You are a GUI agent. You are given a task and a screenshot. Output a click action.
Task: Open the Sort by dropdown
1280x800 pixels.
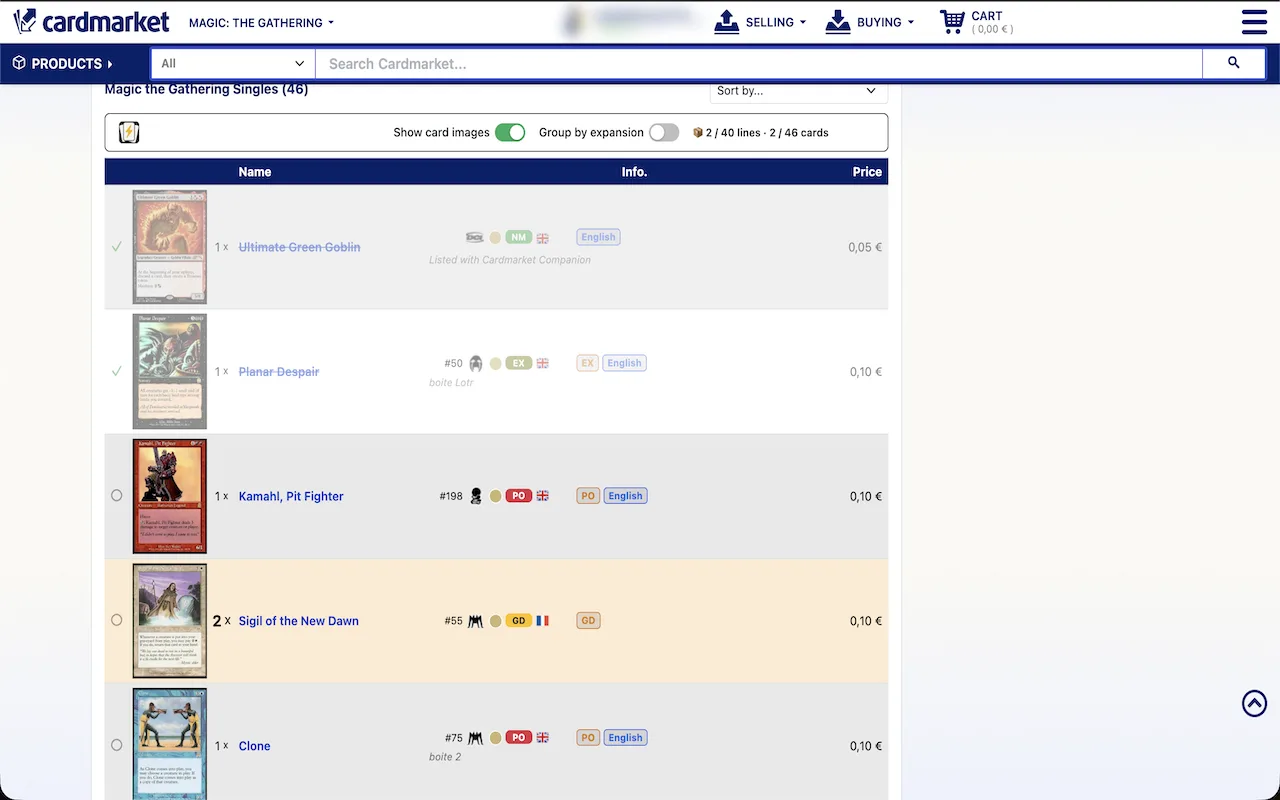pyautogui.click(x=798, y=91)
